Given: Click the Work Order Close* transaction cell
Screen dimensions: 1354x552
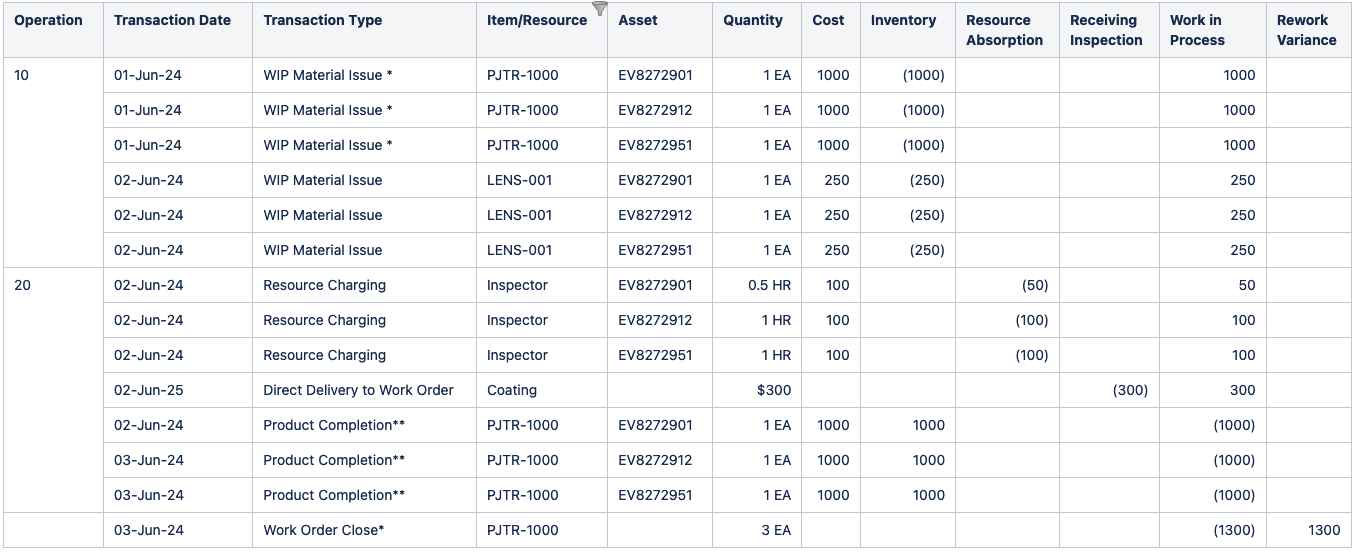Looking at the screenshot, I should point(323,530).
